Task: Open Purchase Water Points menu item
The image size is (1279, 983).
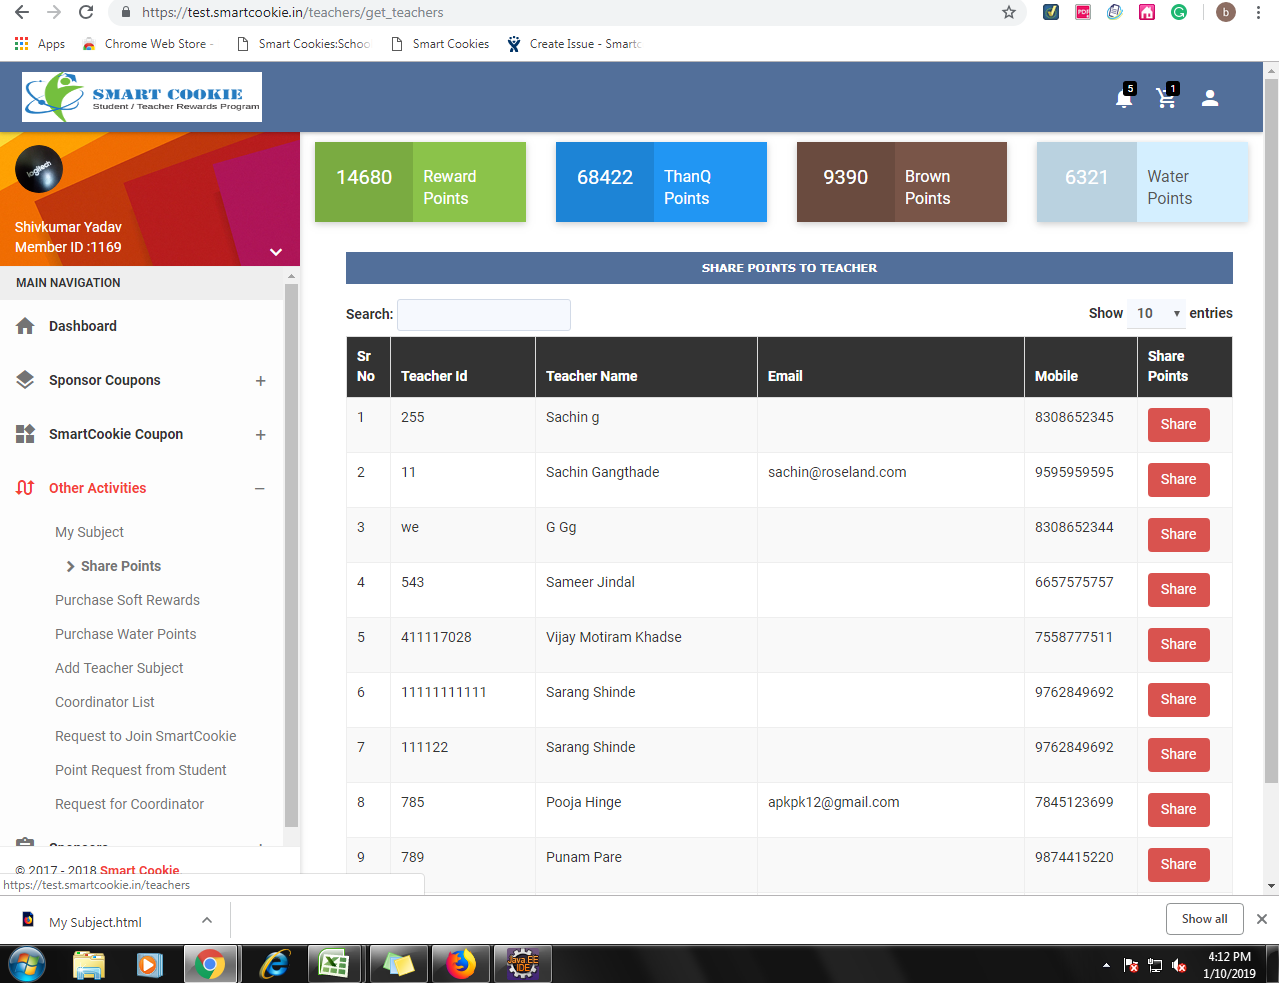Action: tap(126, 634)
